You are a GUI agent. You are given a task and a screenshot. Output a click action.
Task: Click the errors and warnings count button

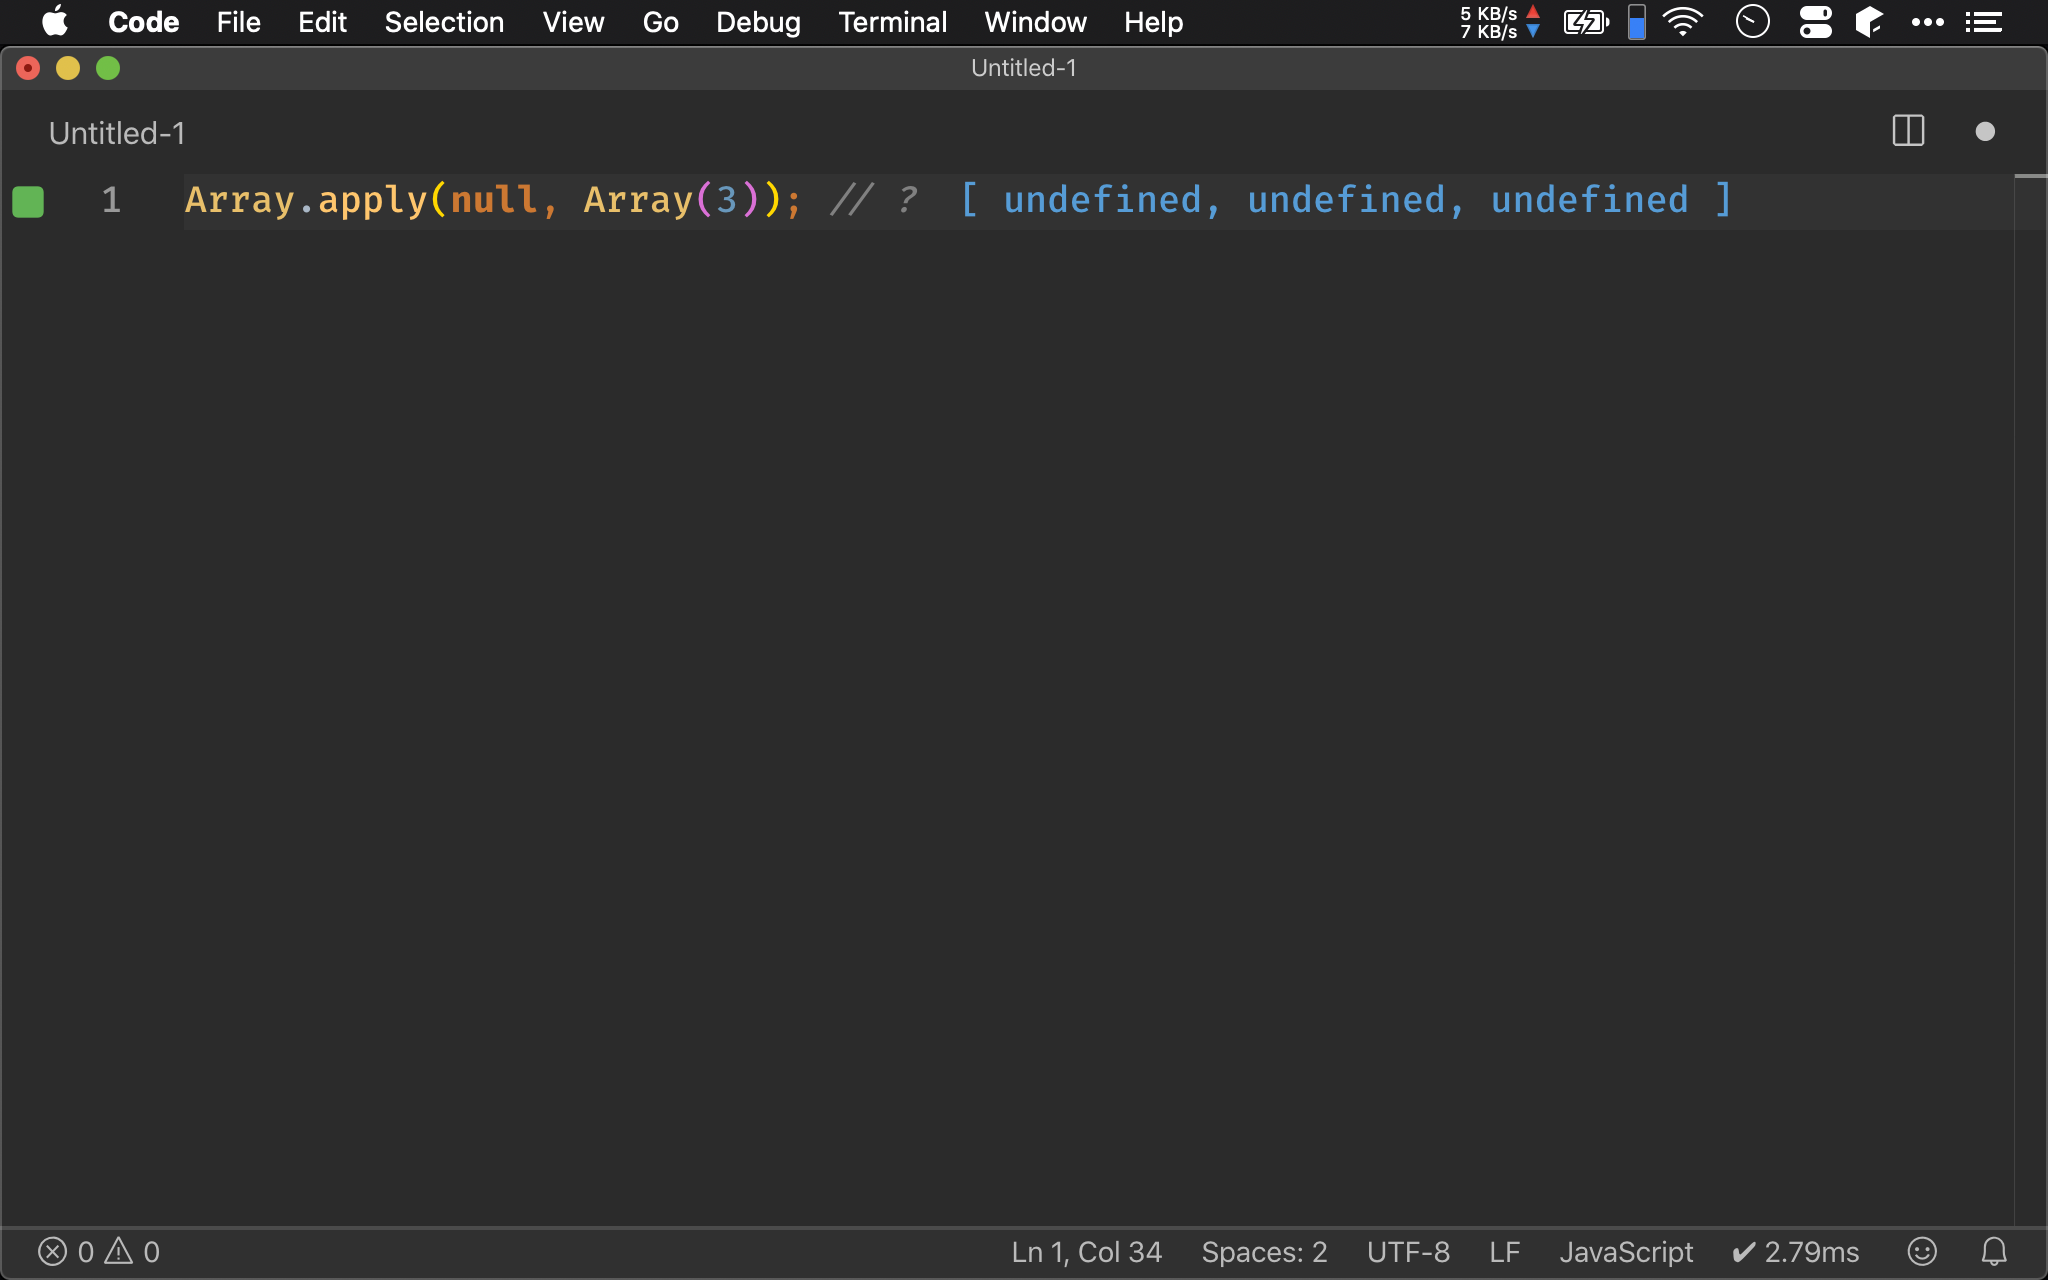pos(100,1252)
